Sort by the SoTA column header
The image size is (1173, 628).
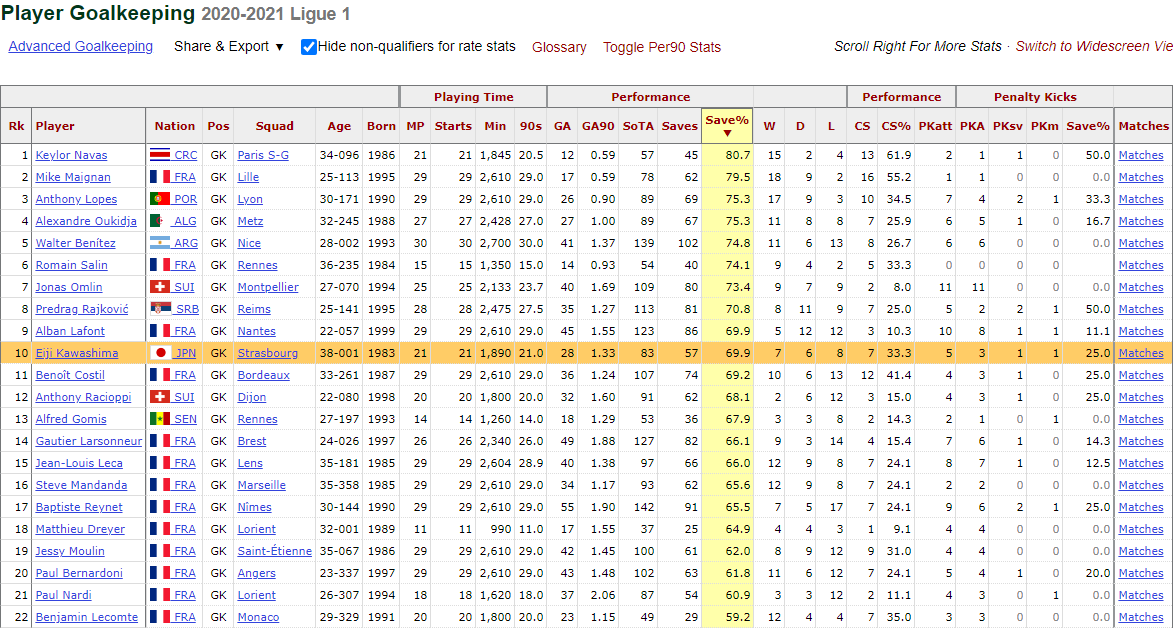pyautogui.click(x=638, y=126)
